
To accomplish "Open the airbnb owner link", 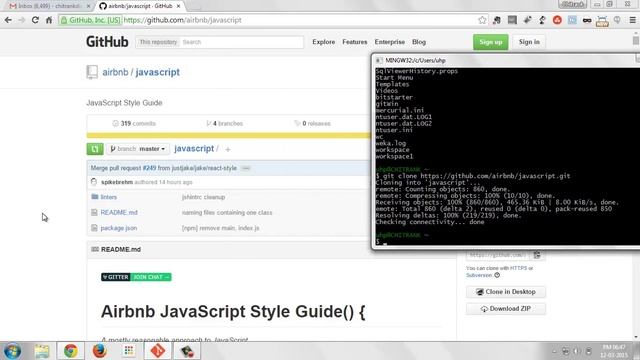I will coord(115,72).
